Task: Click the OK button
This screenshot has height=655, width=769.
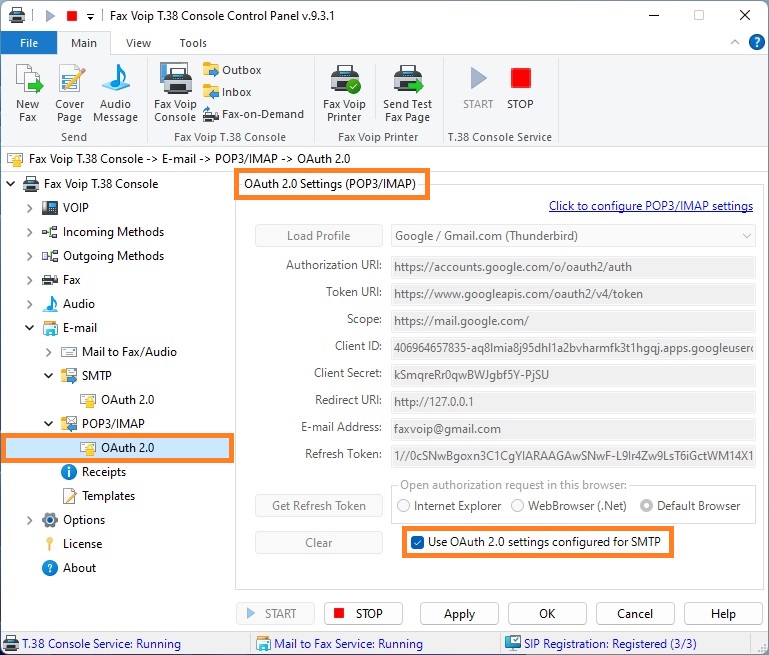Action: pos(547,614)
